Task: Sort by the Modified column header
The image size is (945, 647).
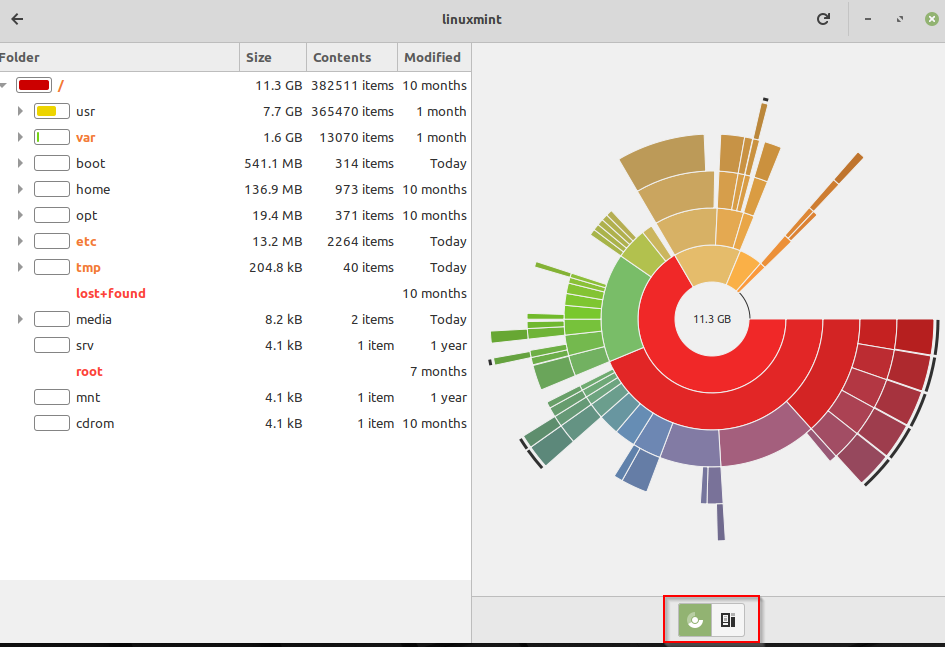Action: click(x=434, y=57)
